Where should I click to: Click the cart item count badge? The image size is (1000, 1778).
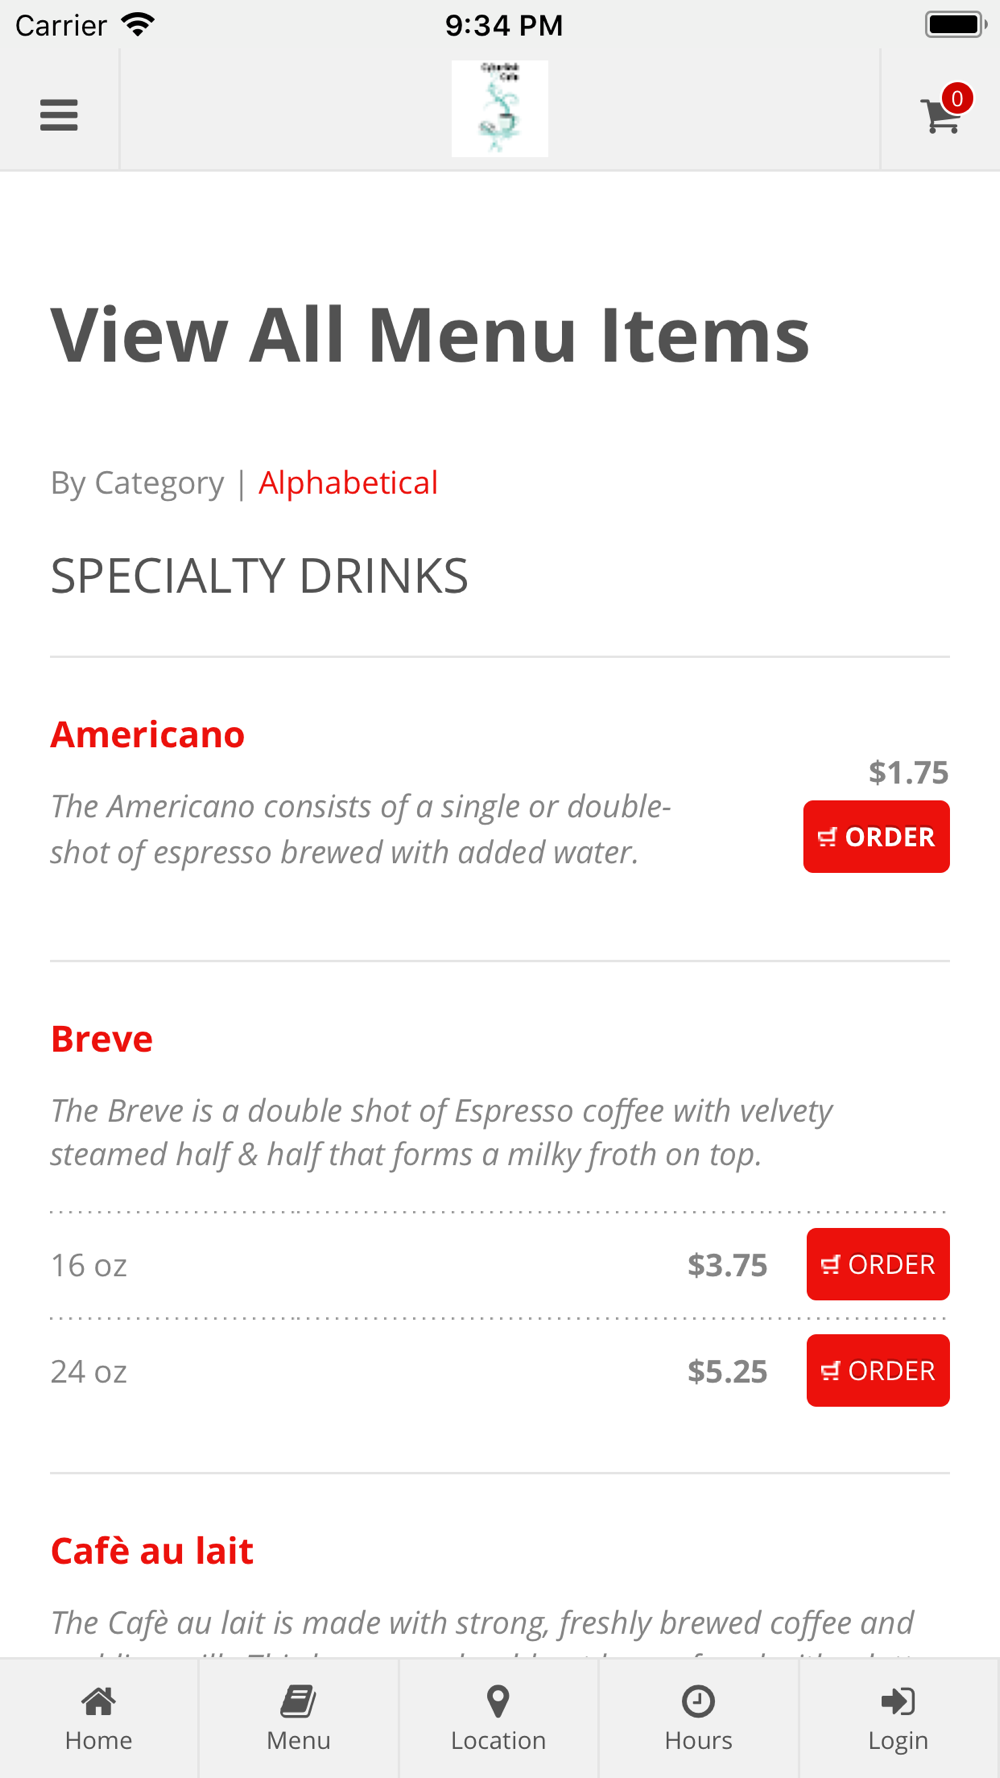[x=957, y=98]
